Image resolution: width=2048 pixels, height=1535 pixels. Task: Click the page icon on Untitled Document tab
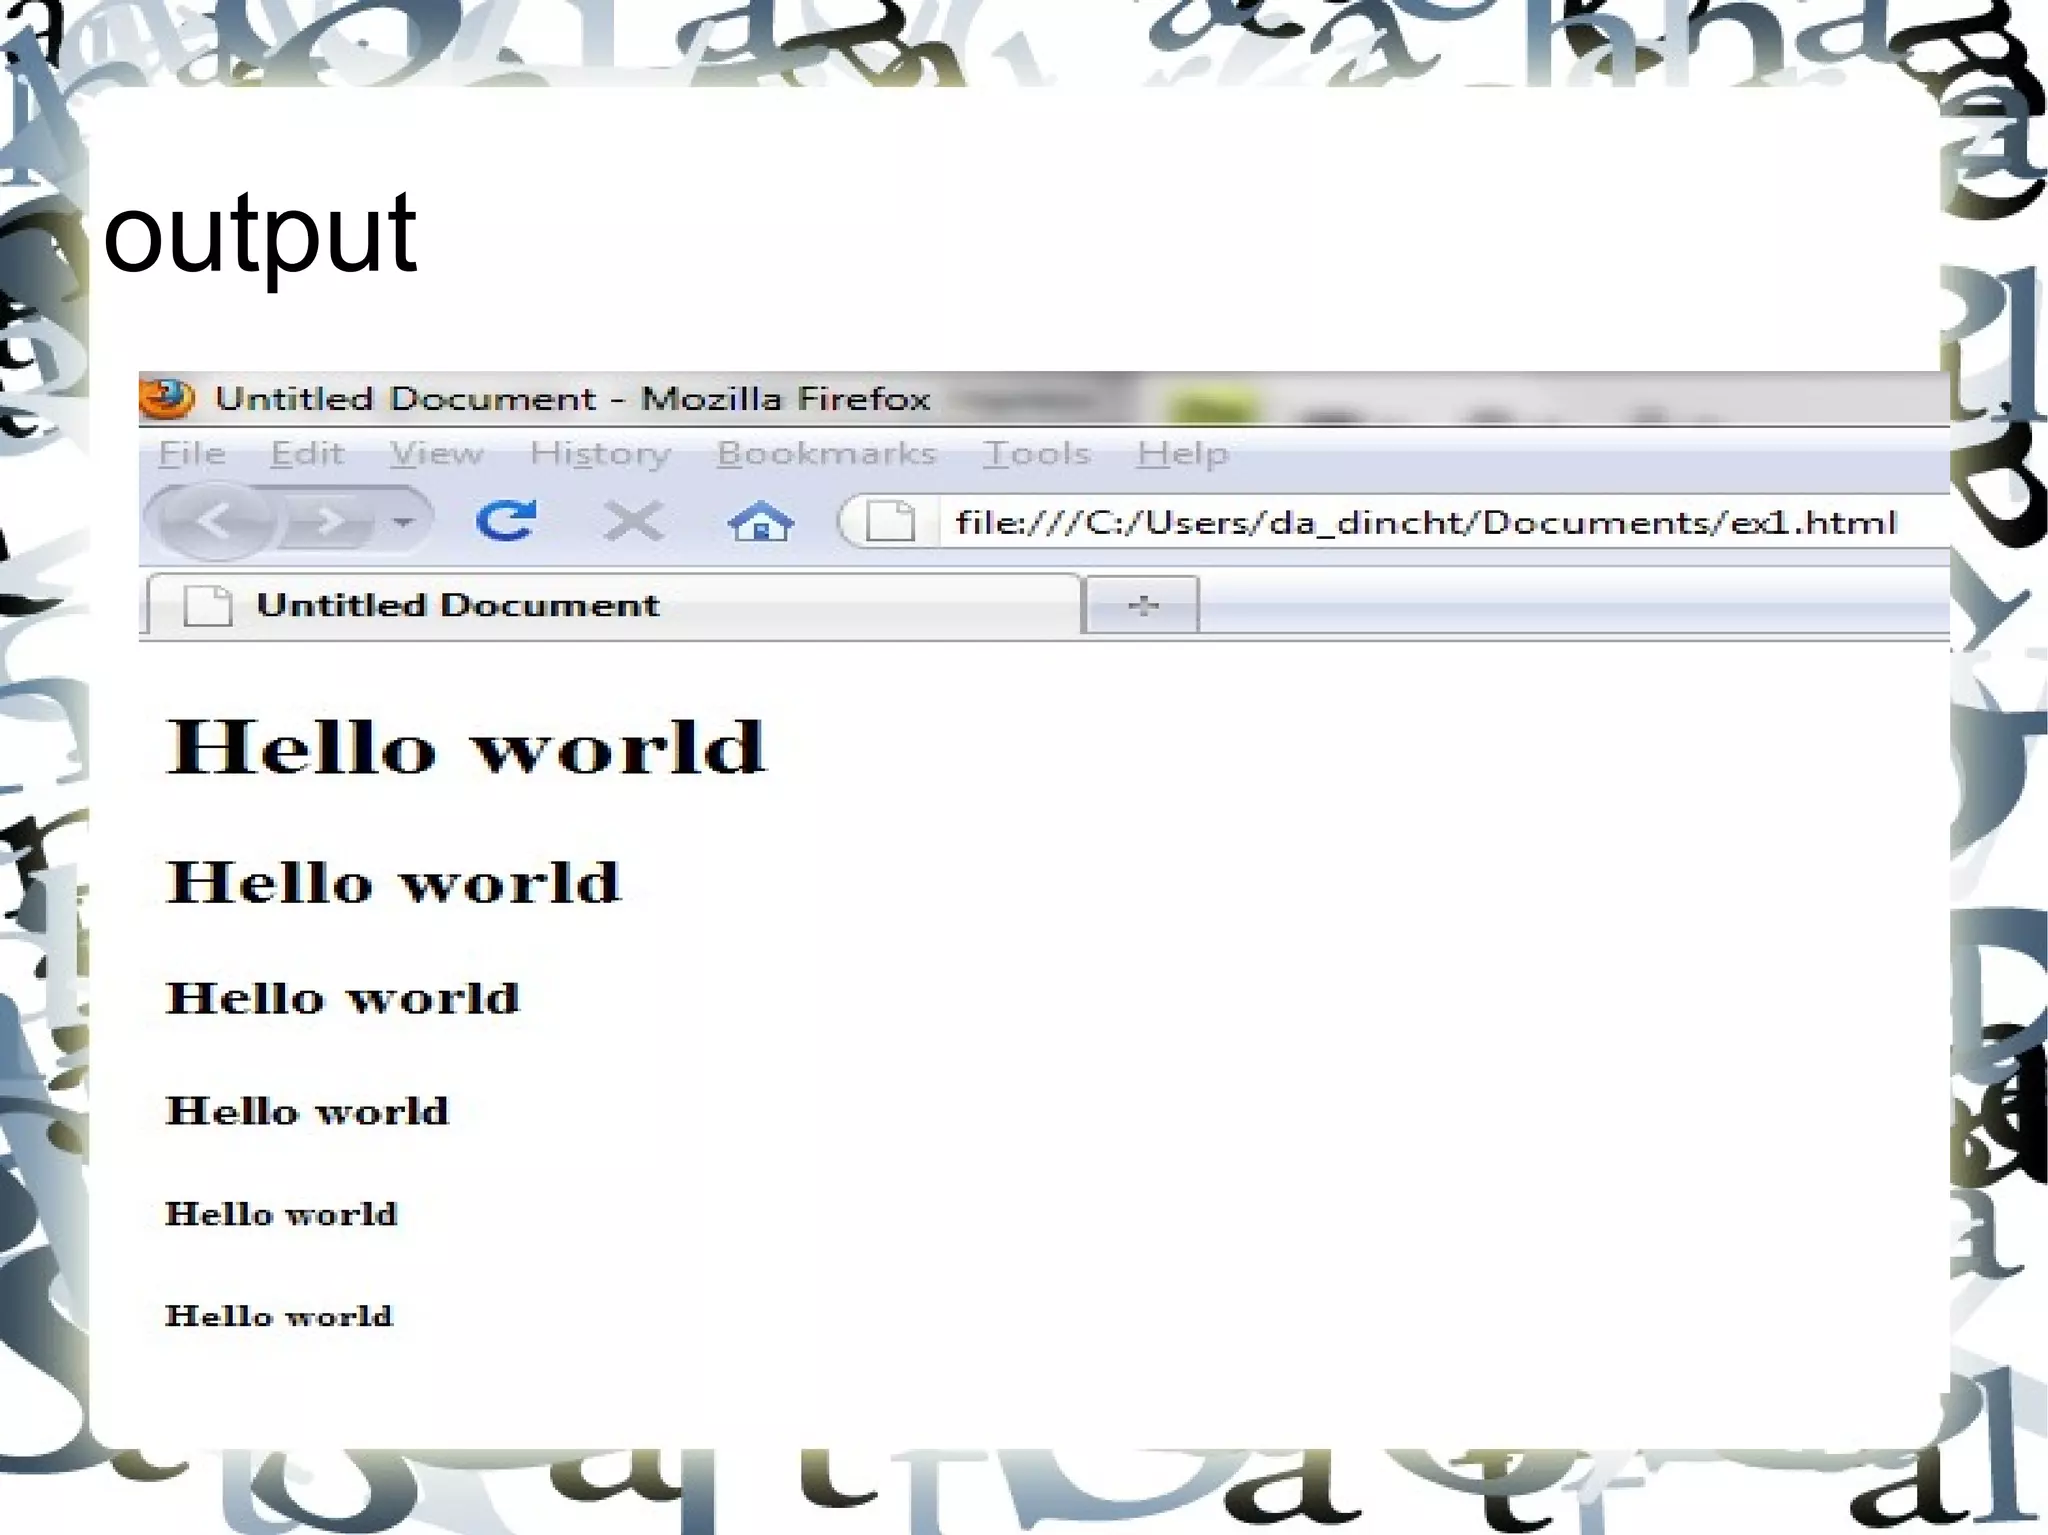[208, 606]
